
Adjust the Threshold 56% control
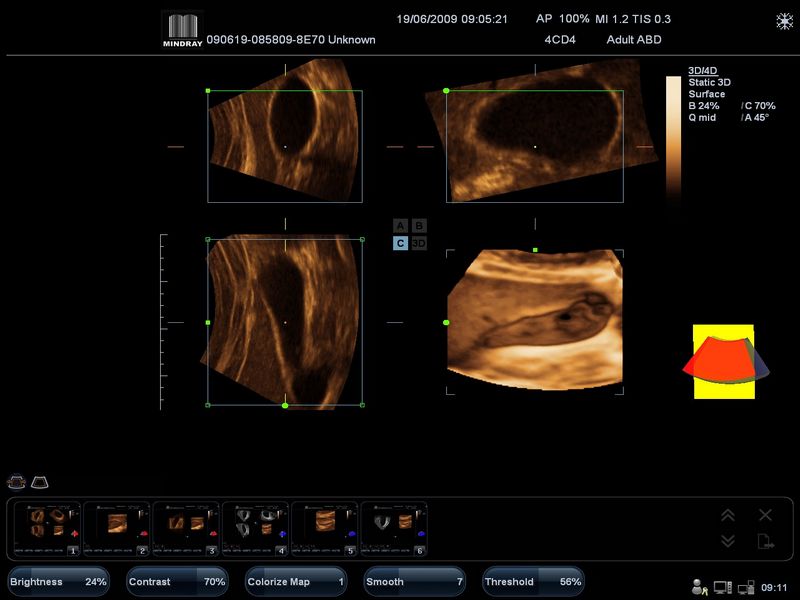click(x=533, y=581)
